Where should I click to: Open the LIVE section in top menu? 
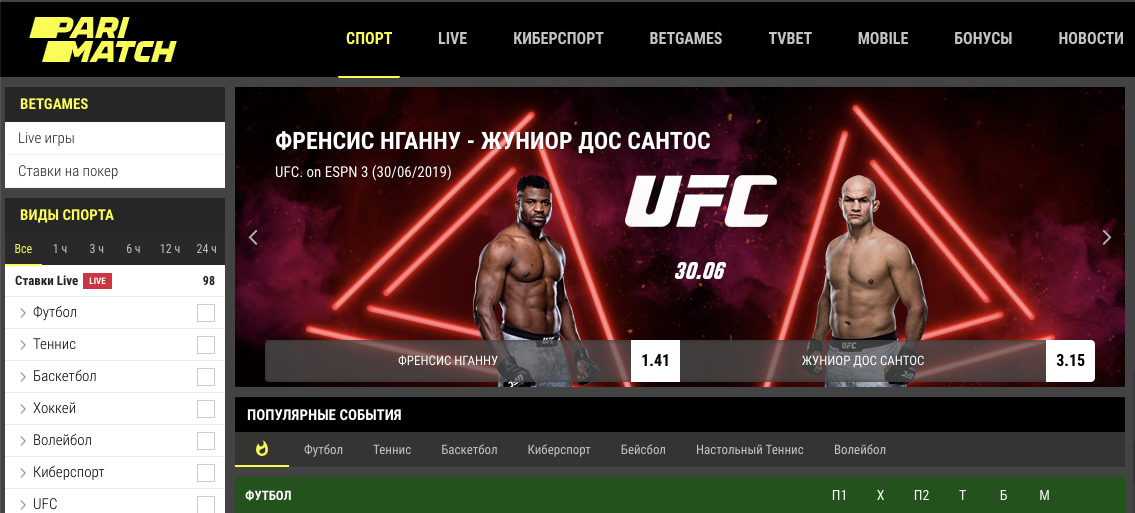(x=452, y=38)
